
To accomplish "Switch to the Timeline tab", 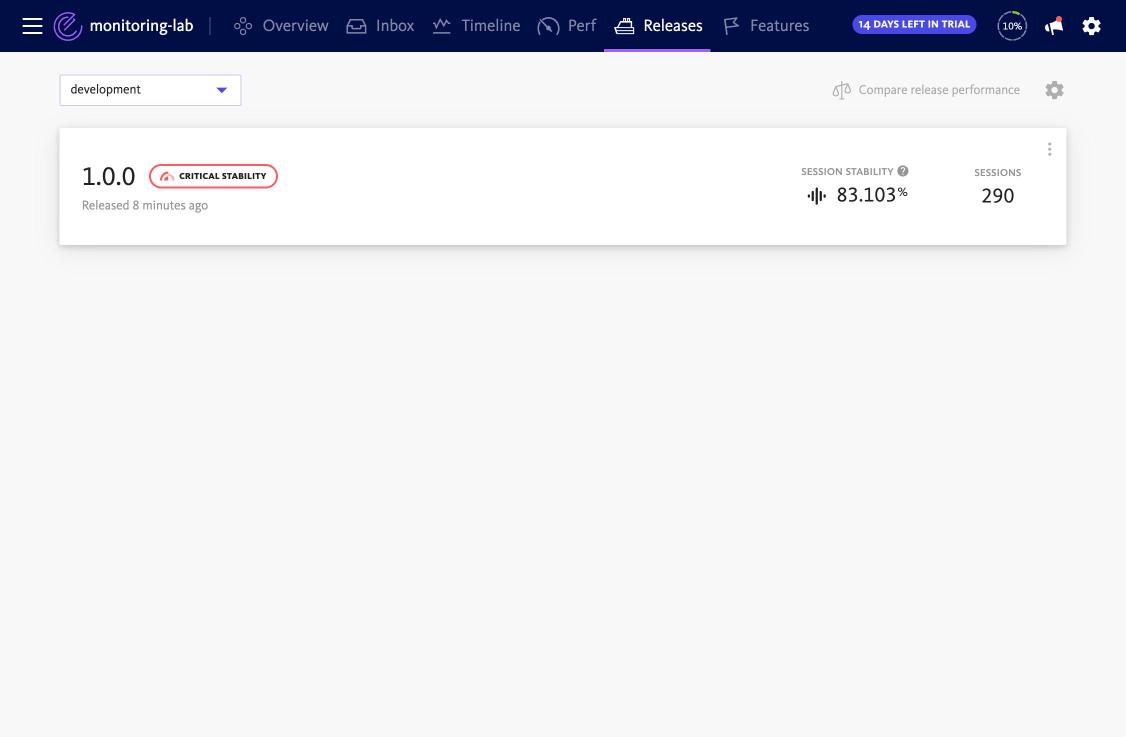I will 477,26.
